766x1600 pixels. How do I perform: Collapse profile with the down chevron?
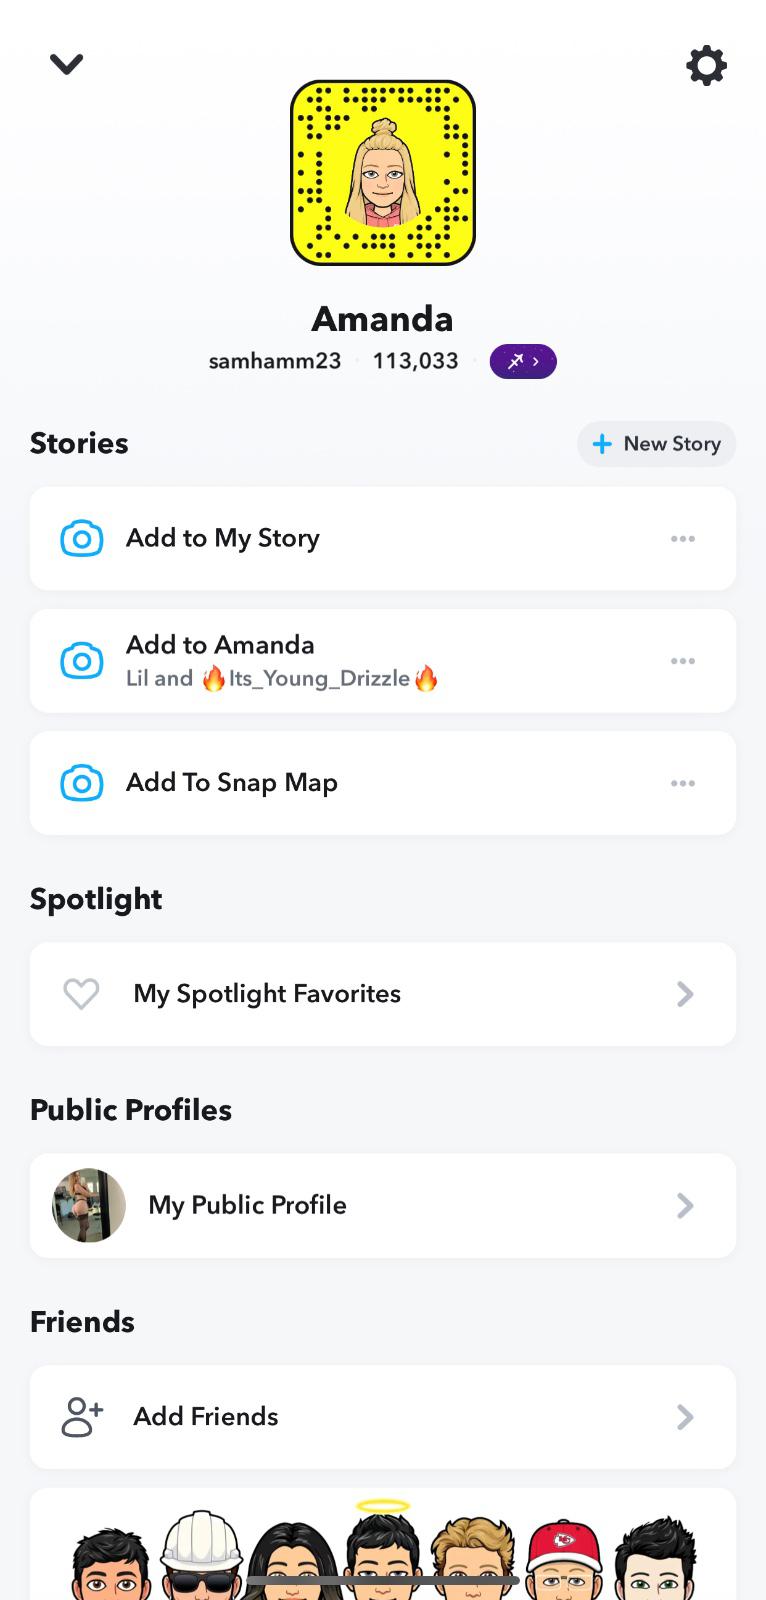tap(66, 64)
